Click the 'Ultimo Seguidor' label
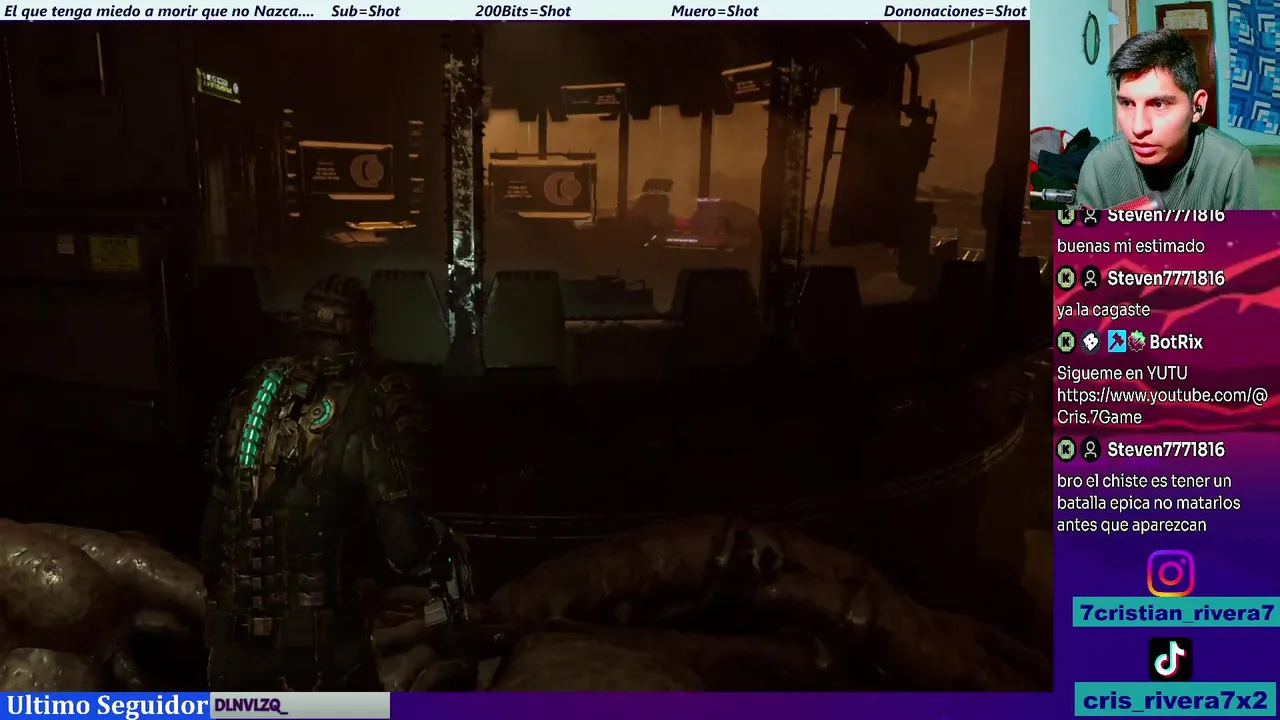The width and height of the screenshot is (1280, 720). 107,705
